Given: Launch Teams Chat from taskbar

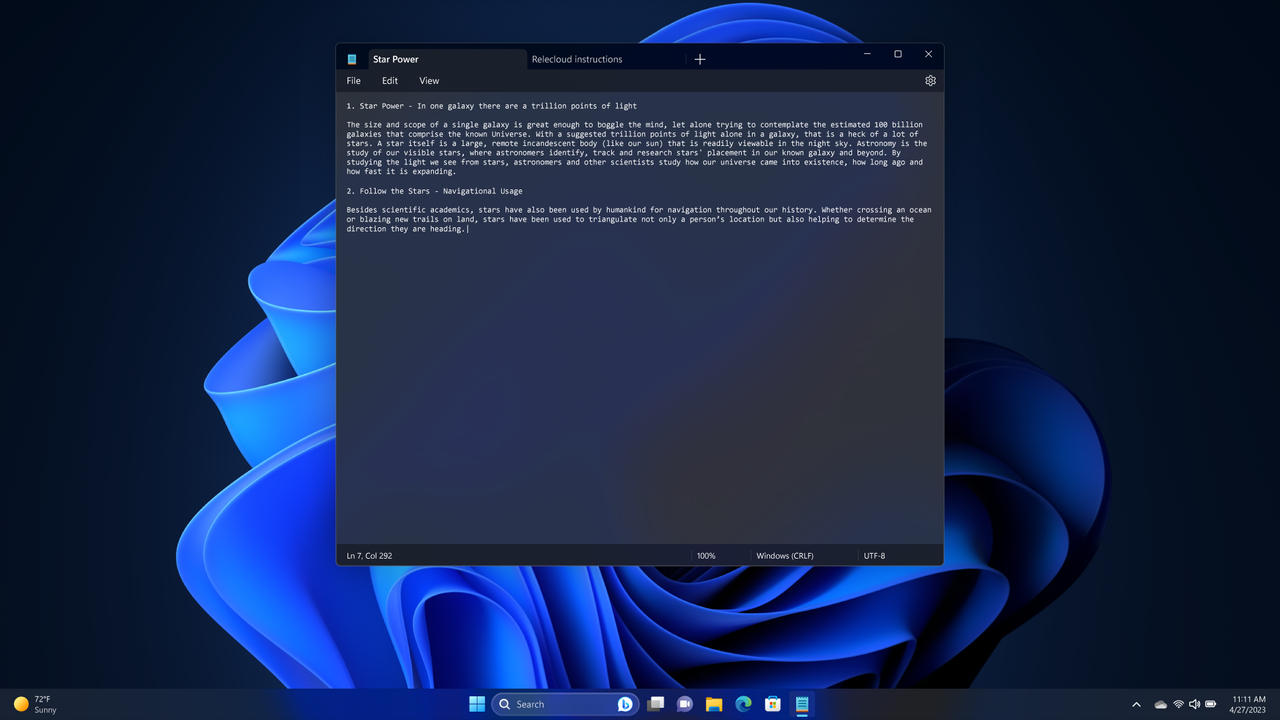Looking at the screenshot, I should click(685, 704).
